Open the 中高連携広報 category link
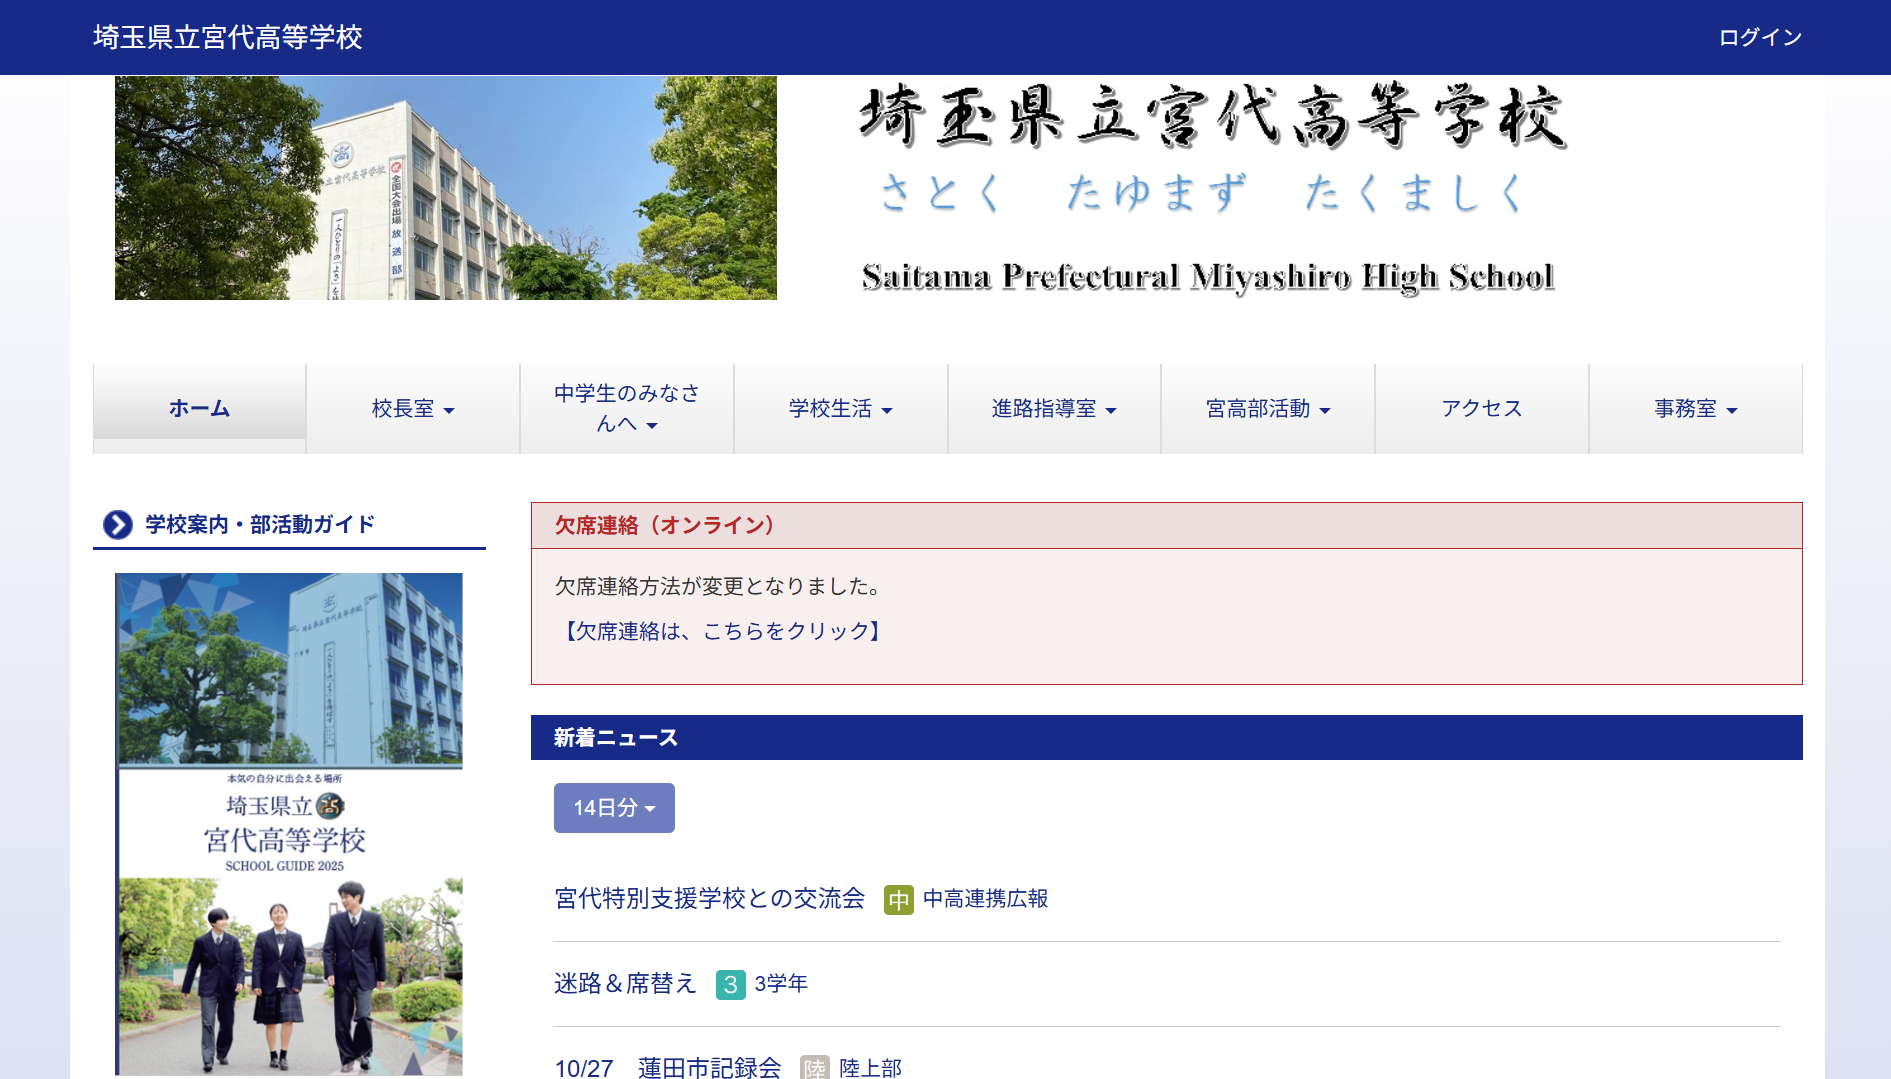 pos(985,898)
